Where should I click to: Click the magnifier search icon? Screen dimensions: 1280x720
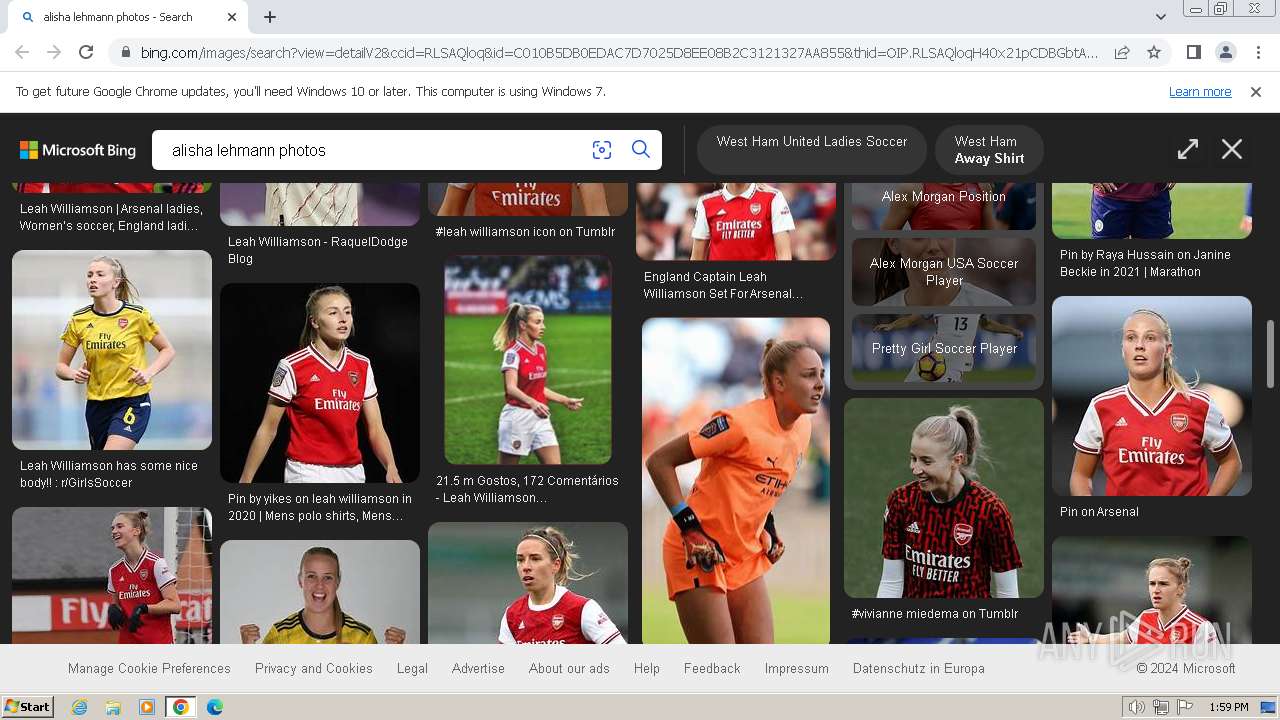coord(641,150)
